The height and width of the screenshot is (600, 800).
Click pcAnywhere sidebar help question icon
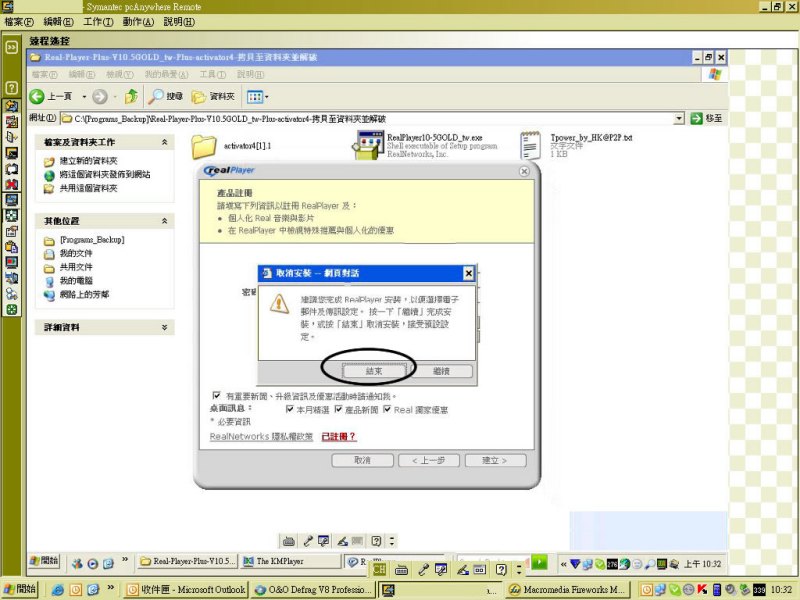coord(12,87)
